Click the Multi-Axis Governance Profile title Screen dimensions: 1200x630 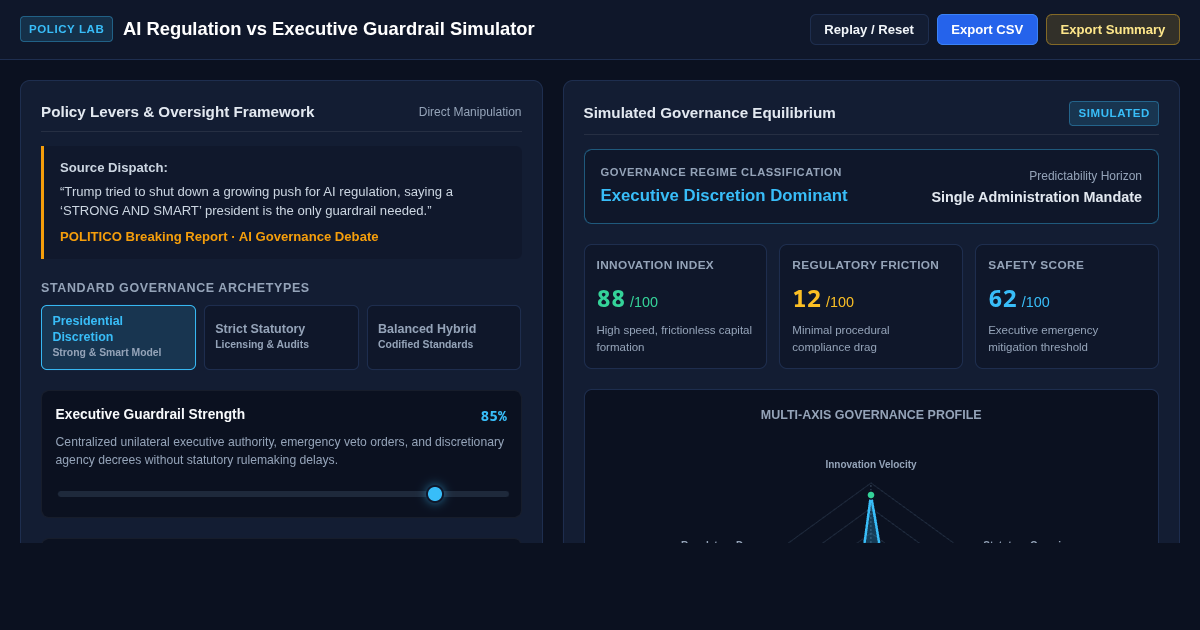pos(871,415)
